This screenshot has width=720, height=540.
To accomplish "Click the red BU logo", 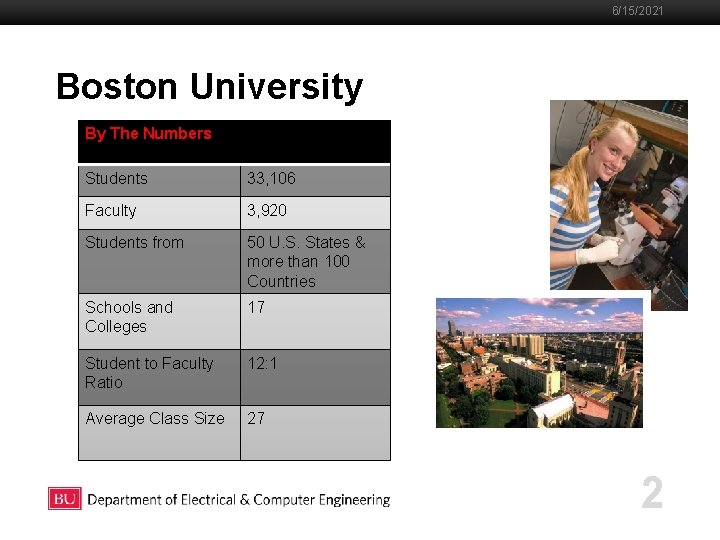I will point(65,499).
